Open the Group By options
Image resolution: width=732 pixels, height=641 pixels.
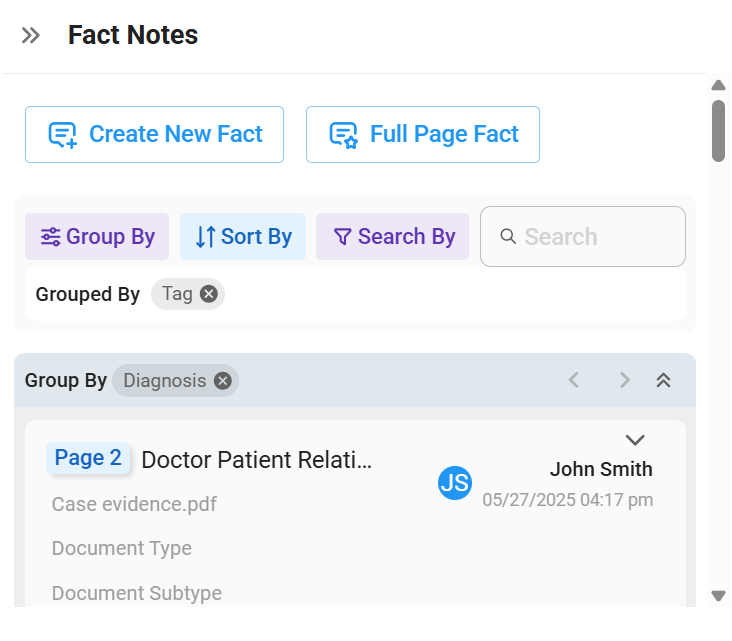coord(97,237)
